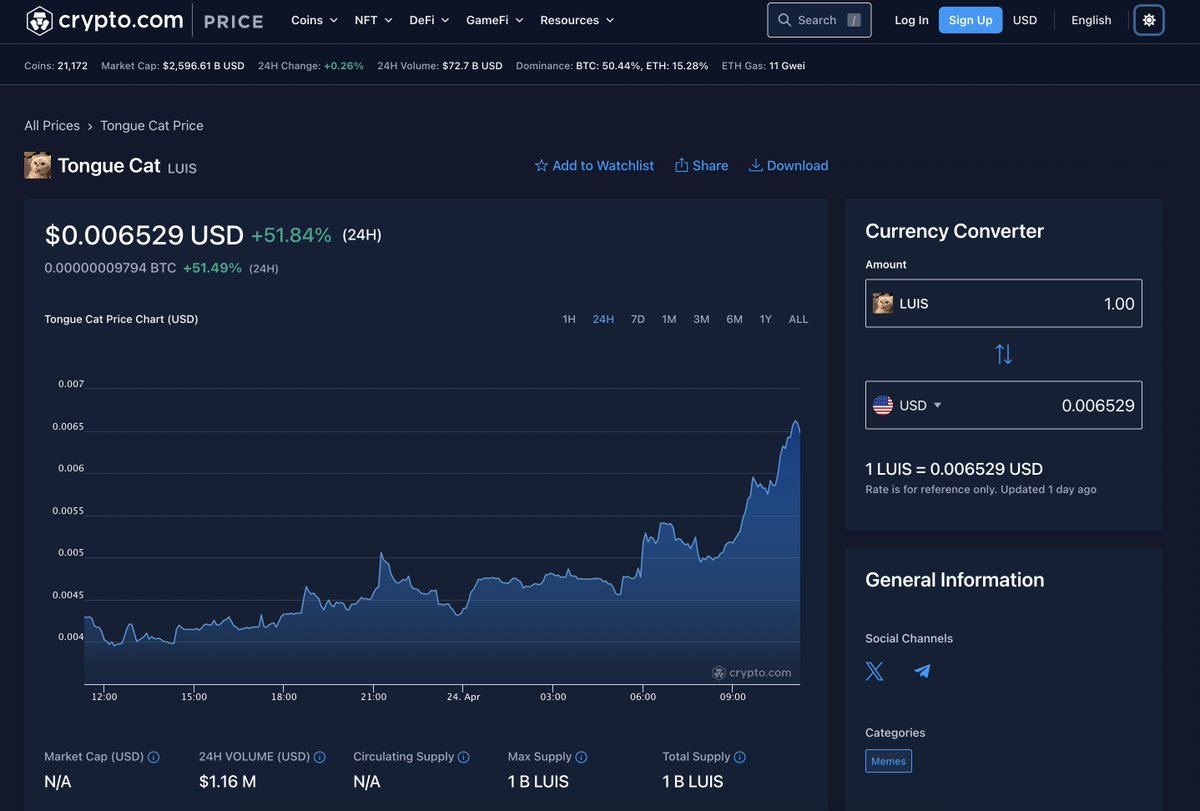Open the USD dropdown in converter

(x=920, y=405)
